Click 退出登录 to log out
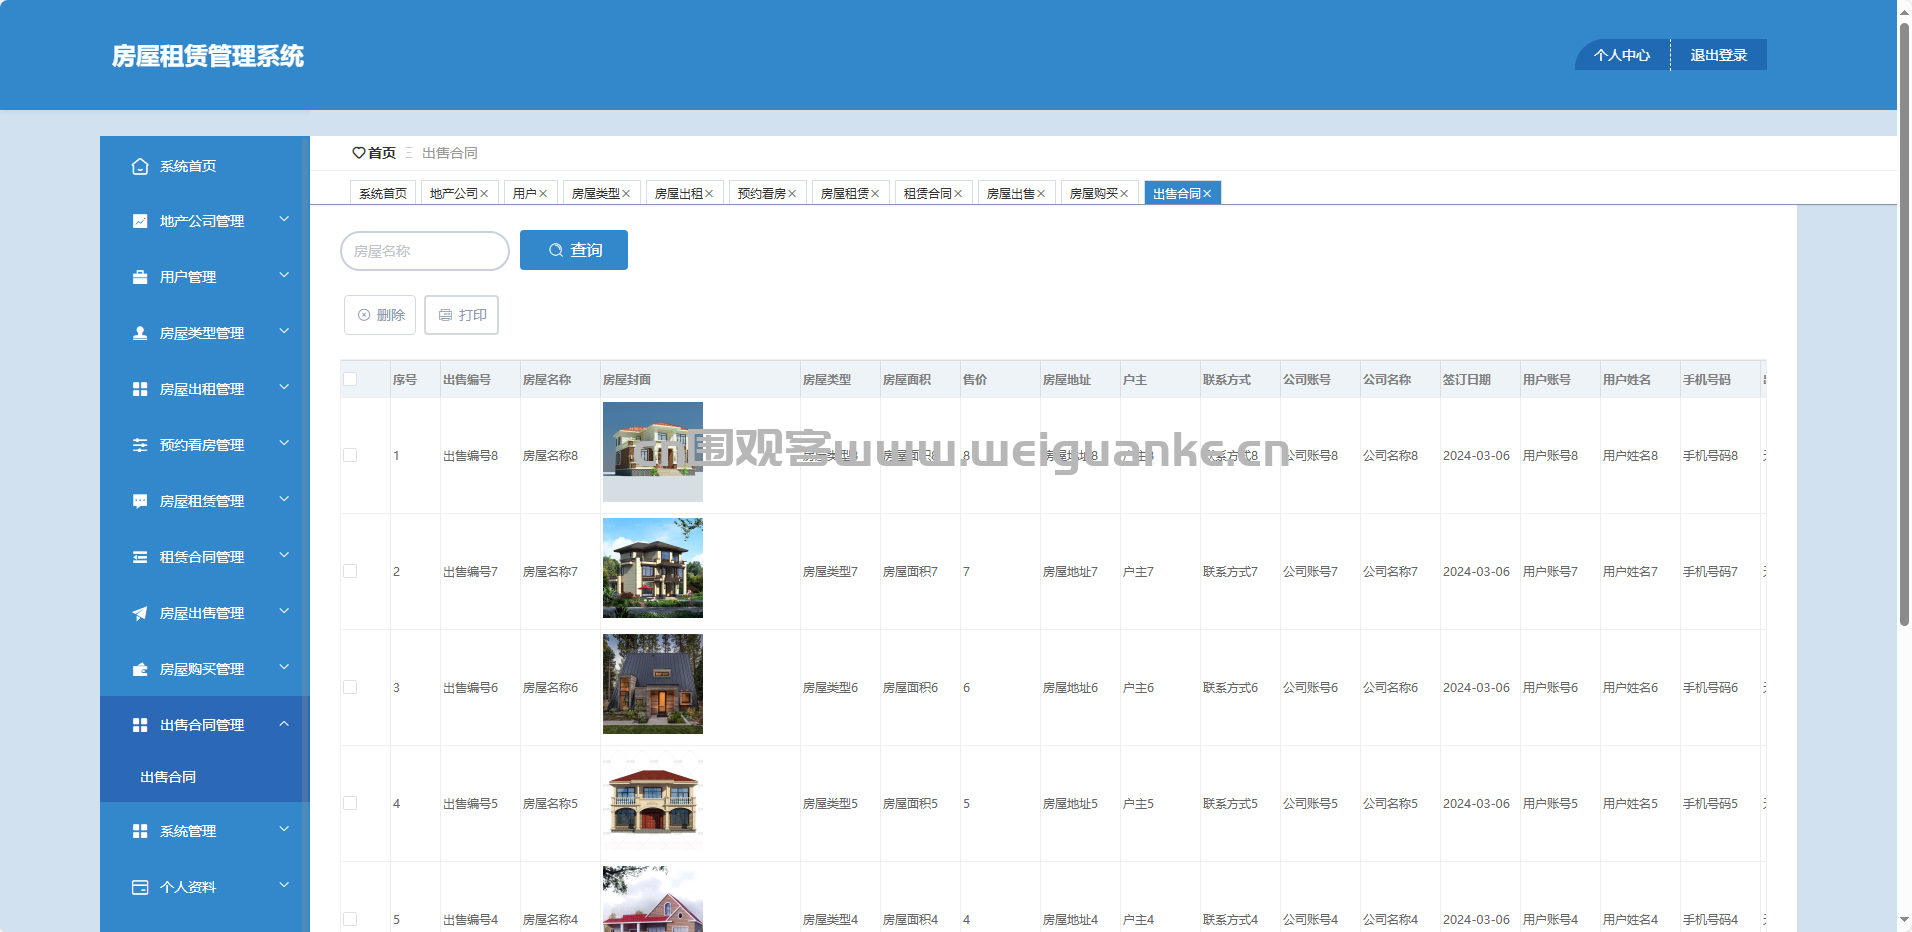 [x=1719, y=55]
